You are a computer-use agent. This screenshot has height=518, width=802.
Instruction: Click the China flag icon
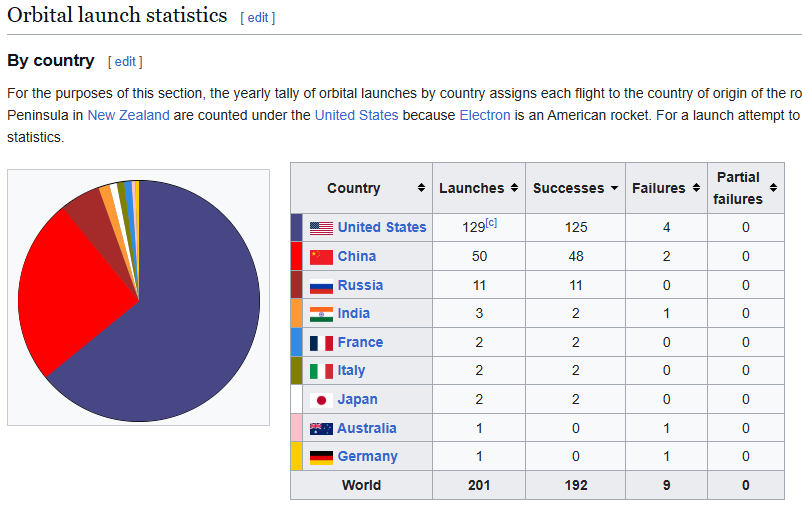[321, 257]
